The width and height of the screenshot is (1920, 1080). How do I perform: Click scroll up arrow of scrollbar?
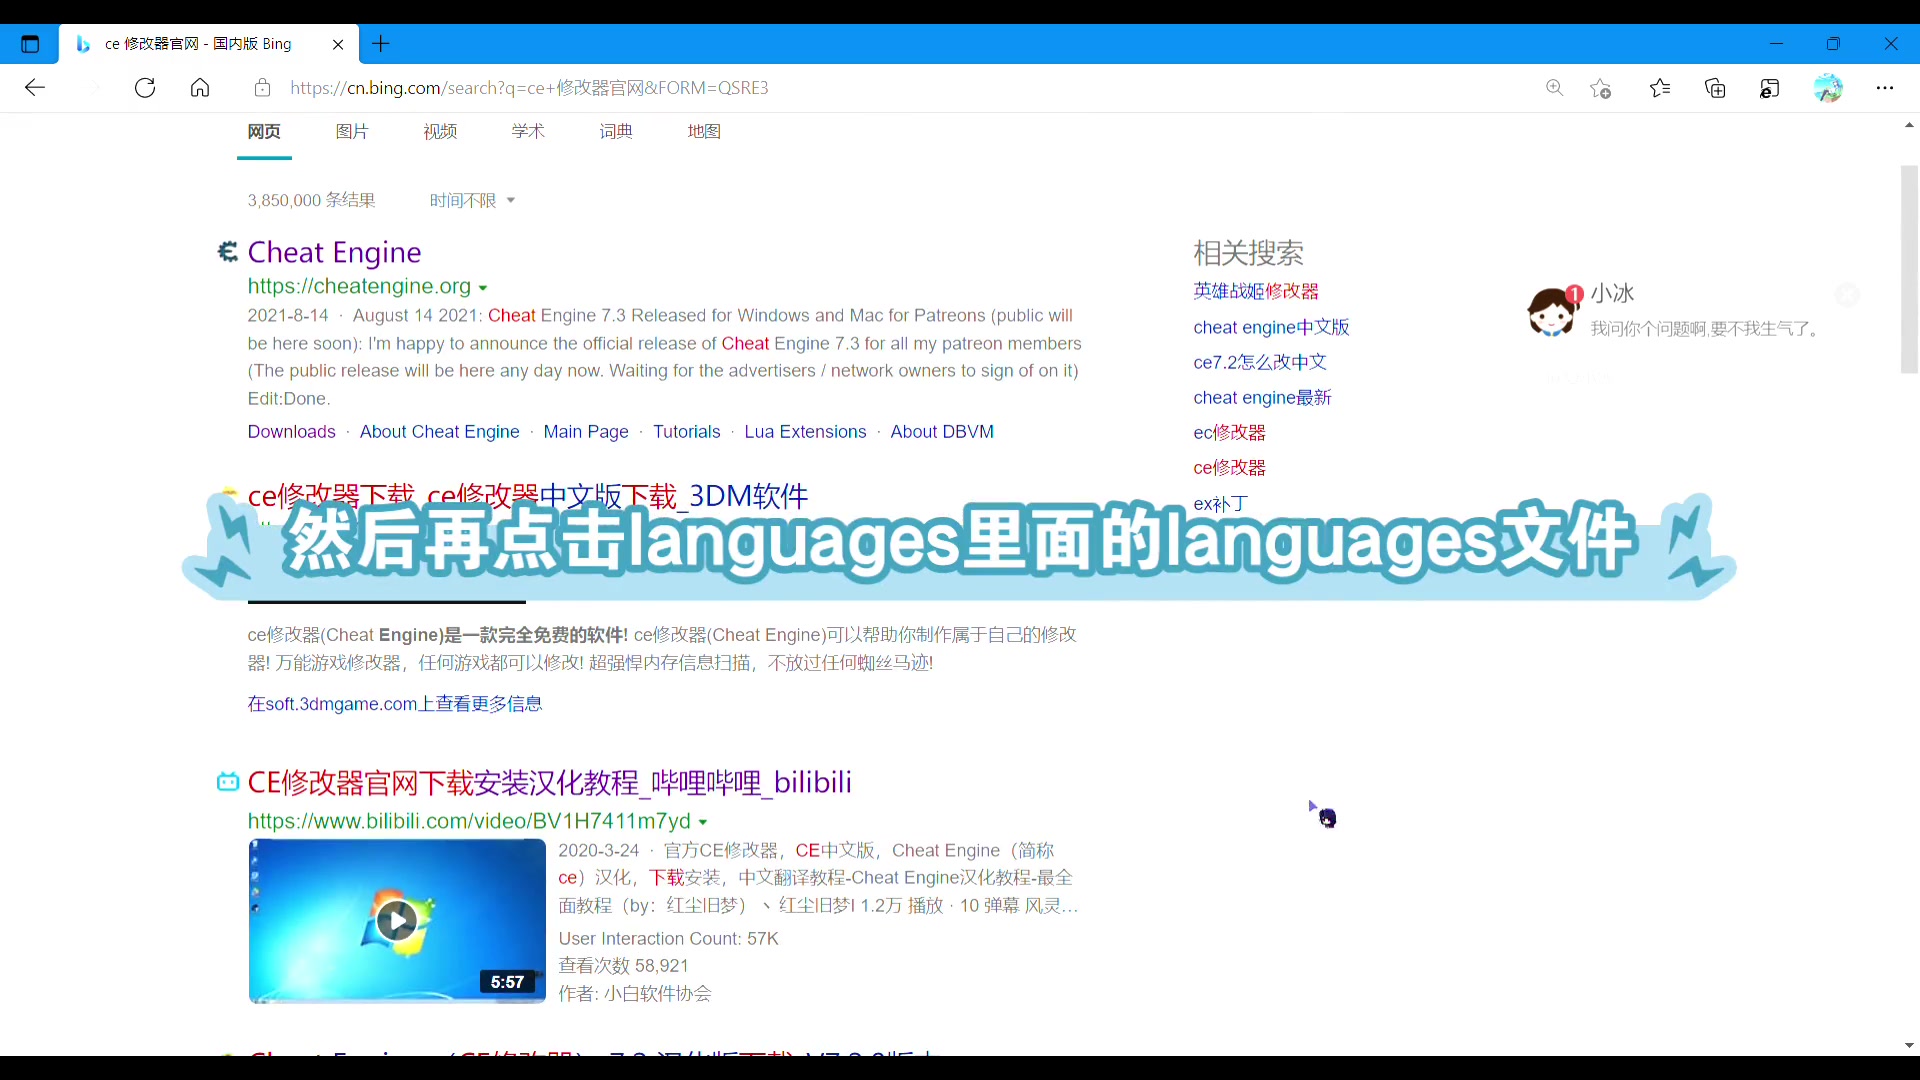(x=1909, y=126)
